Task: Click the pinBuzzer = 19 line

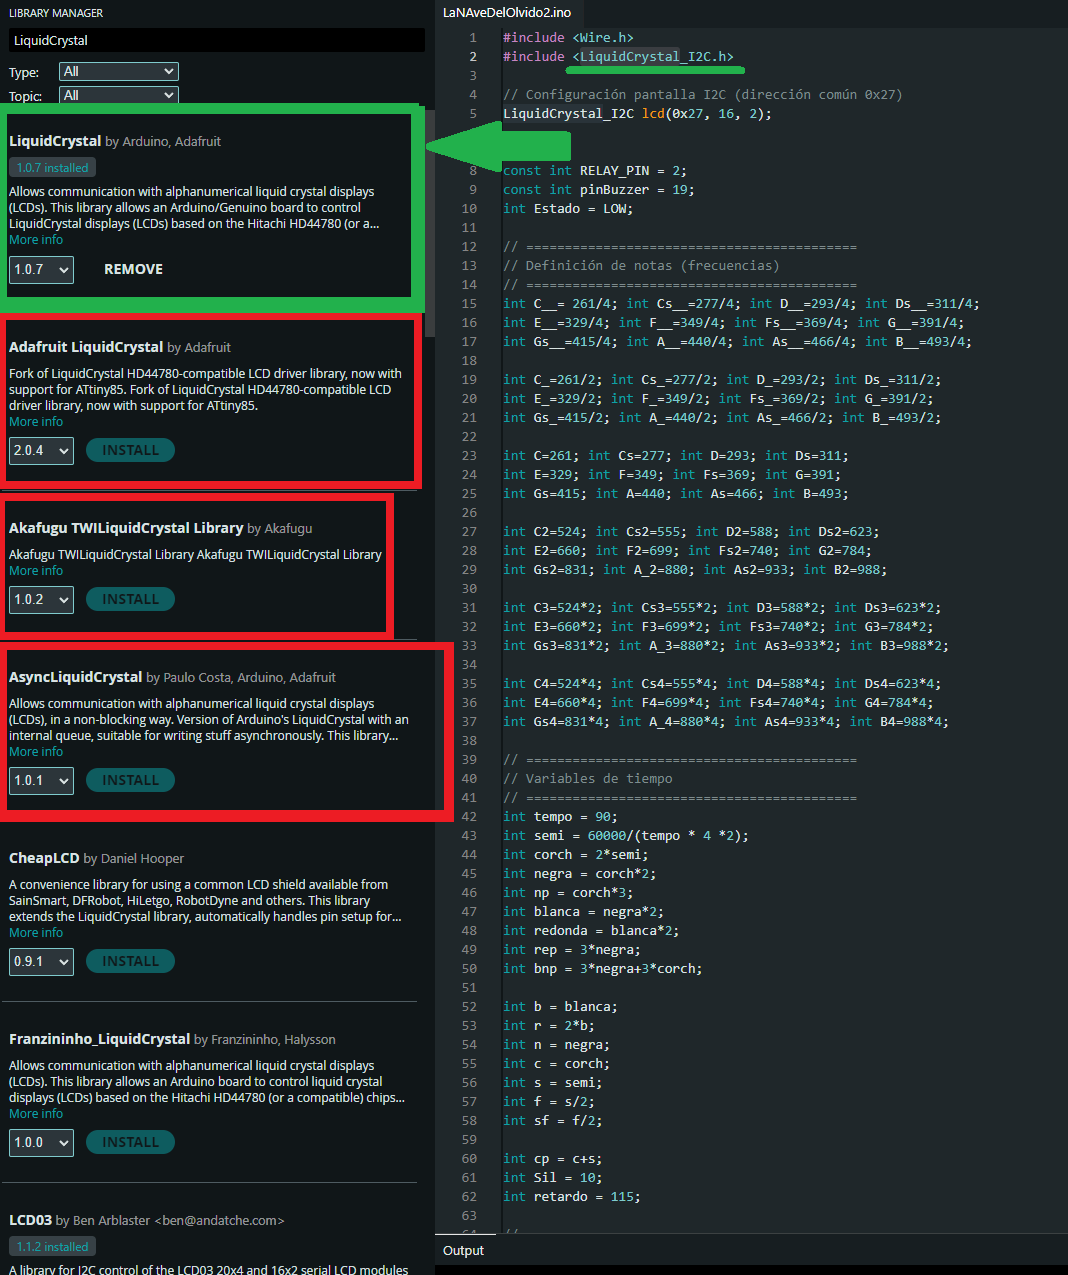Action: (599, 190)
